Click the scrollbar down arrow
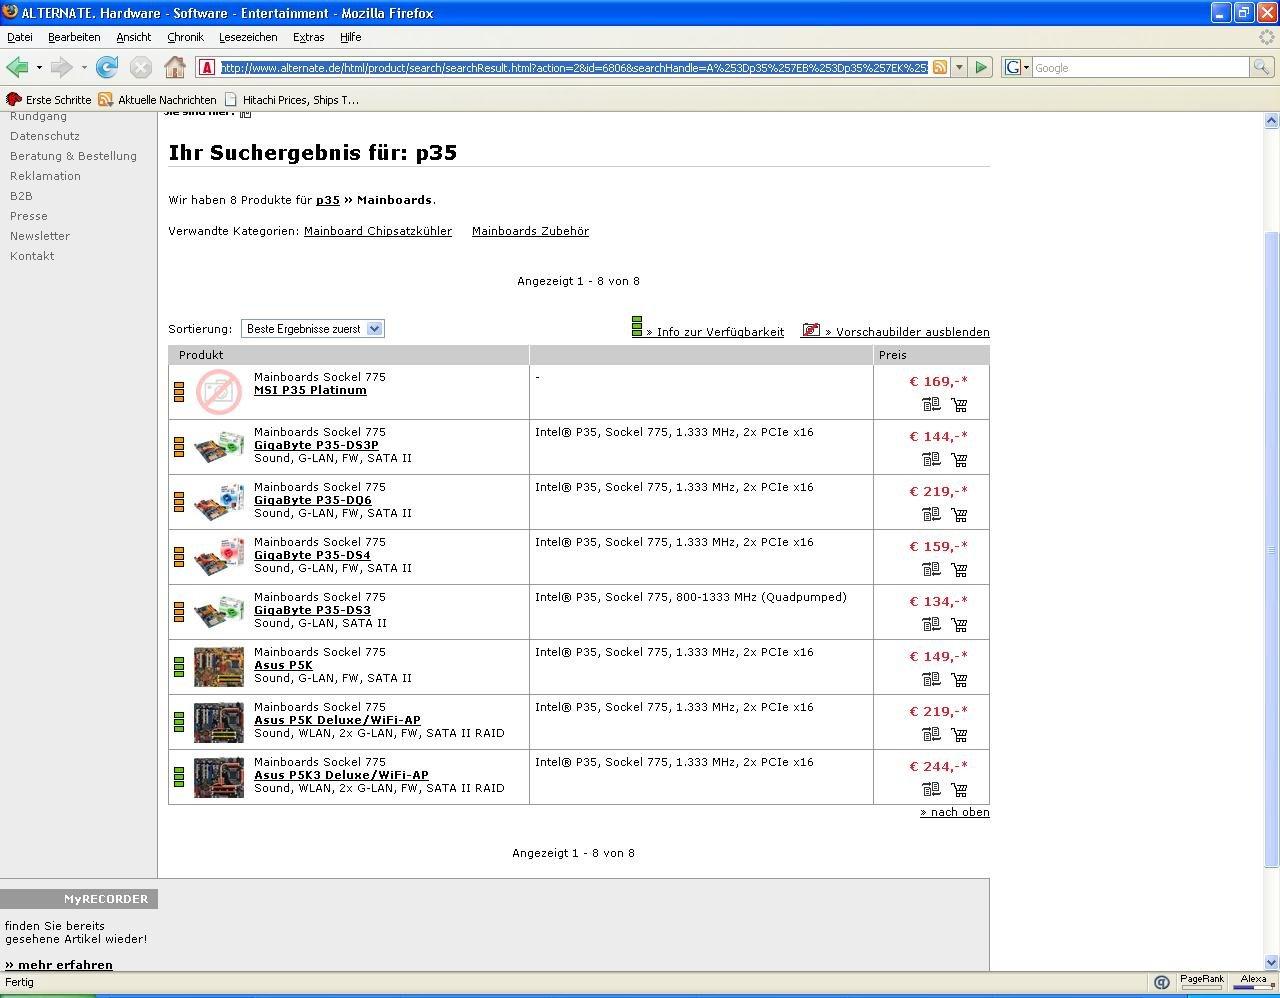 point(1272,962)
